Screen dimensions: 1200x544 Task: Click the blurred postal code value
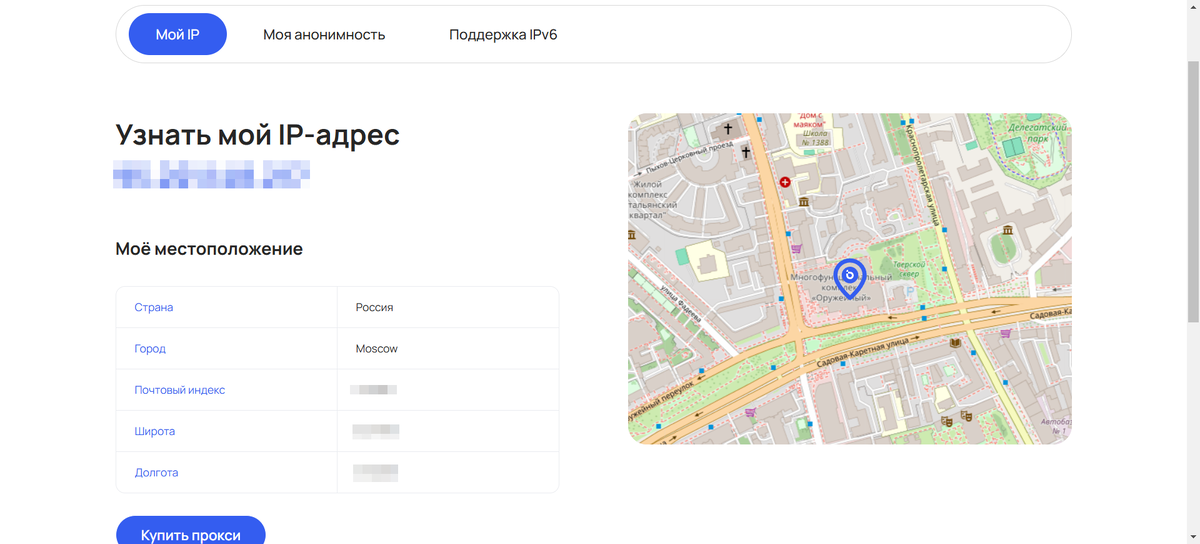[374, 390]
